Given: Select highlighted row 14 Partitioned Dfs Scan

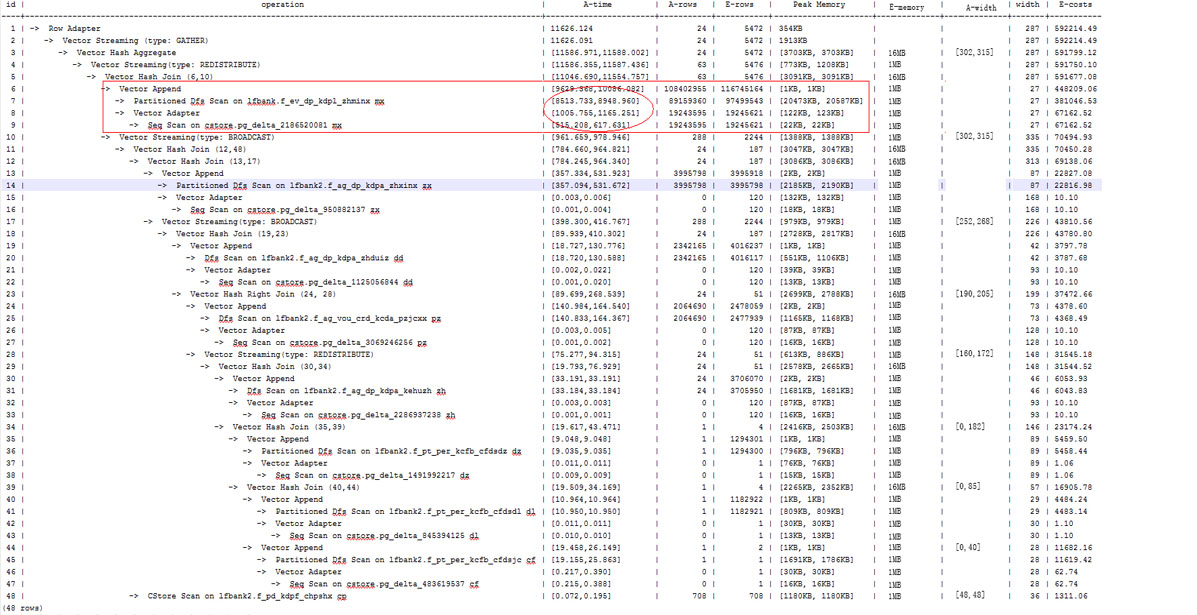Looking at the screenshot, I should (x=303, y=185).
